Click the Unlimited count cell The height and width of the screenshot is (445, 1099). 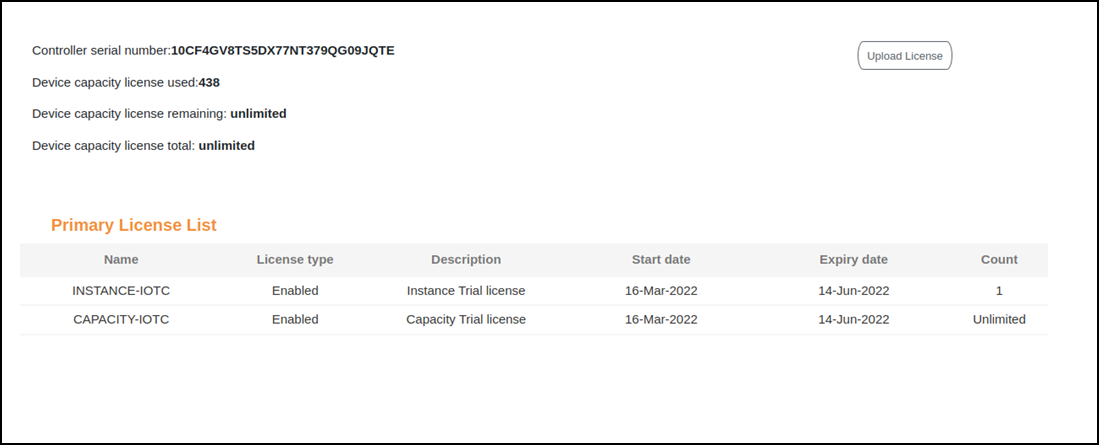point(999,320)
